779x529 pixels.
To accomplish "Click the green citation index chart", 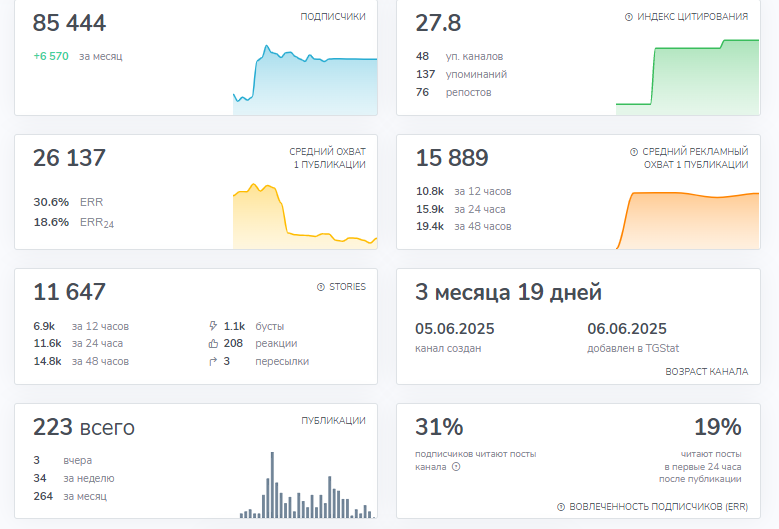I will 688,77.
